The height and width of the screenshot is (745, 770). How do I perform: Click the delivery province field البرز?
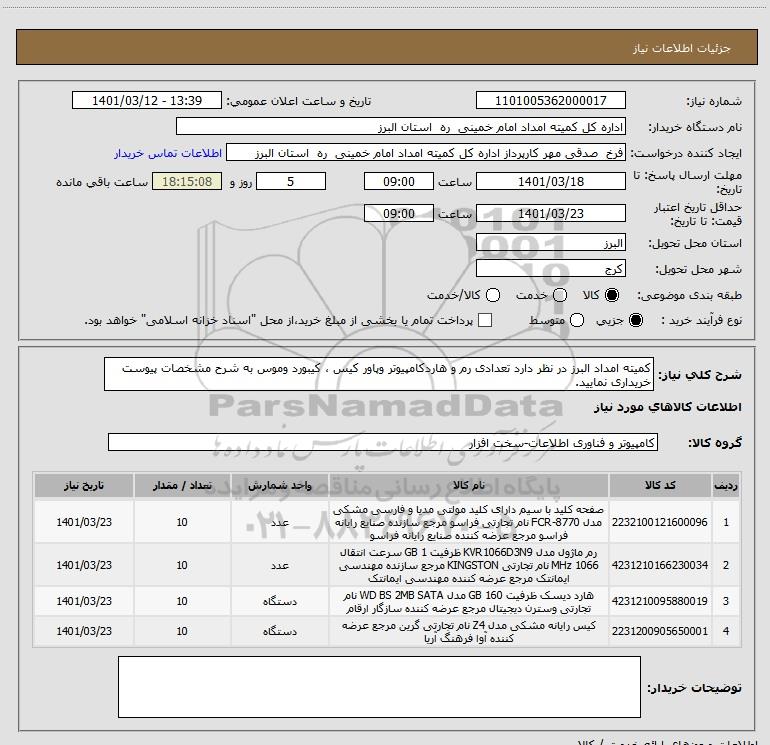(550, 243)
